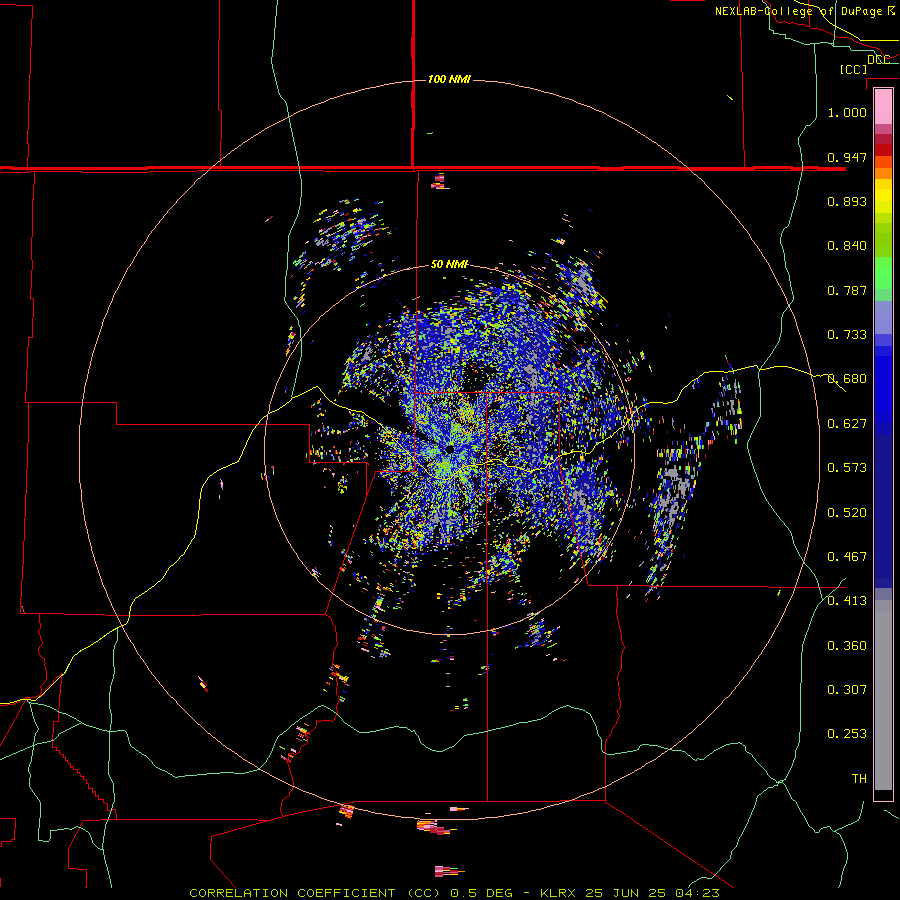
Task: Pick the gray swatch beside 0.307
Action: point(883,695)
